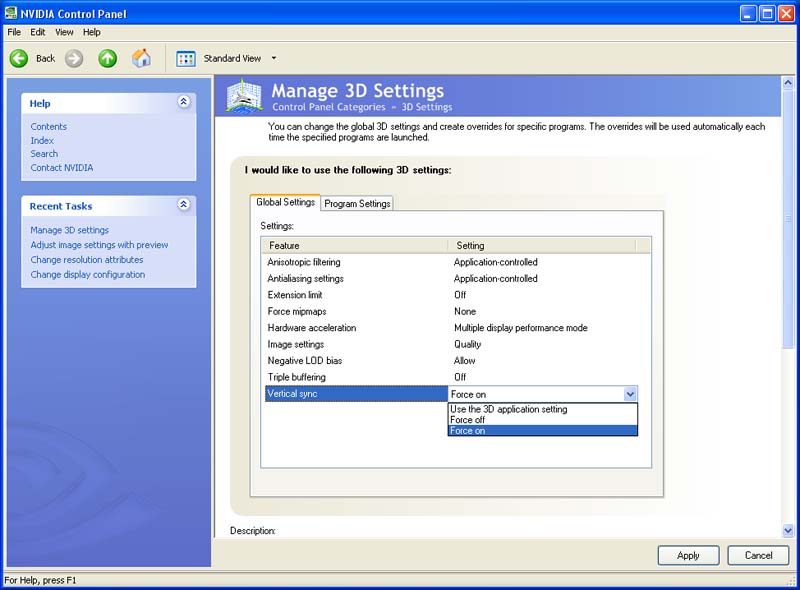Click the Contact NVIDIA link
The height and width of the screenshot is (590, 800).
(x=62, y=167)
